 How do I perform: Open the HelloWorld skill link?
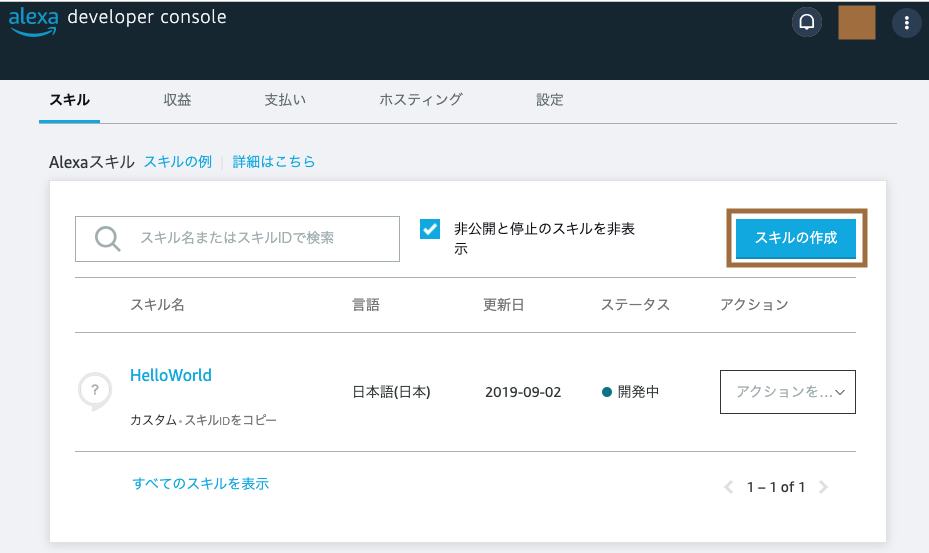tap(171, 375)
